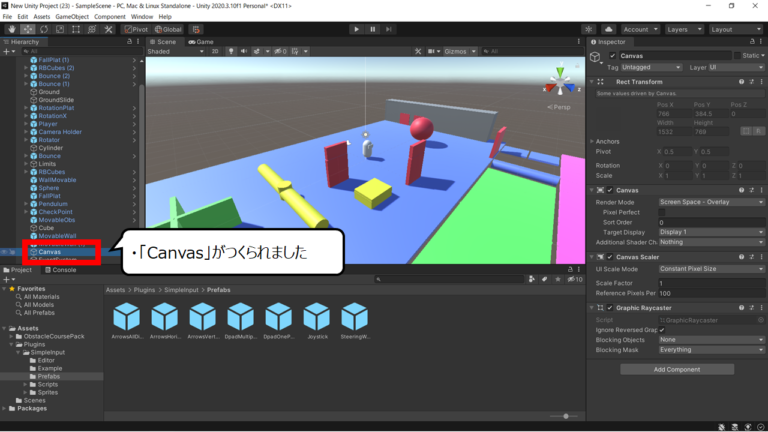Viewport: 768px width, 432px height.
Task: Expand the Anchors section
Action: (x=591, y=141)
